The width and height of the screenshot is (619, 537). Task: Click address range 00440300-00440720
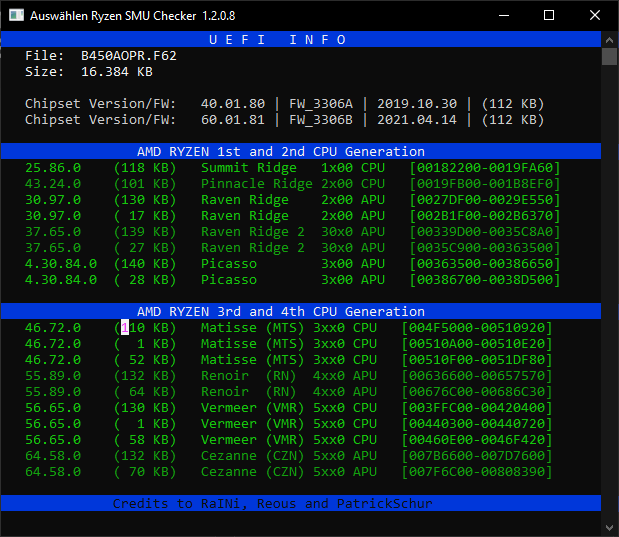tap(477, 424)
